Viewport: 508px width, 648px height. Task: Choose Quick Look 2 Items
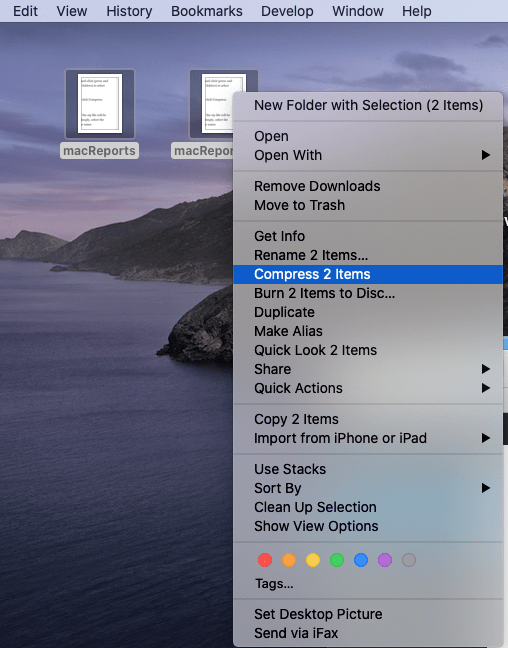click(368, 350)
